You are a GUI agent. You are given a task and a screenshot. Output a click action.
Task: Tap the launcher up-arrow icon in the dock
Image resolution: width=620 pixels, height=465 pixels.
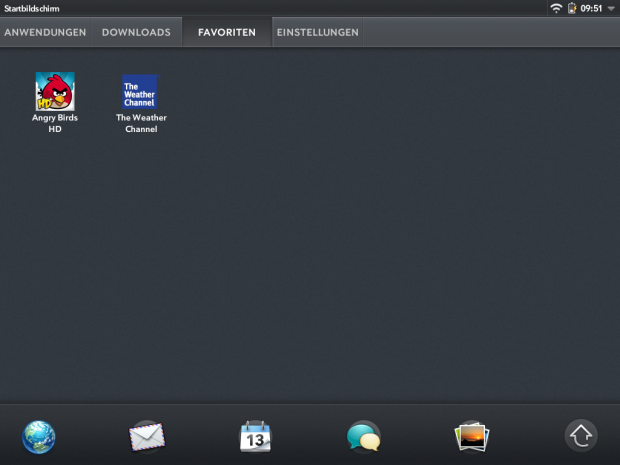pyautogui.click(x=581, y=435)
